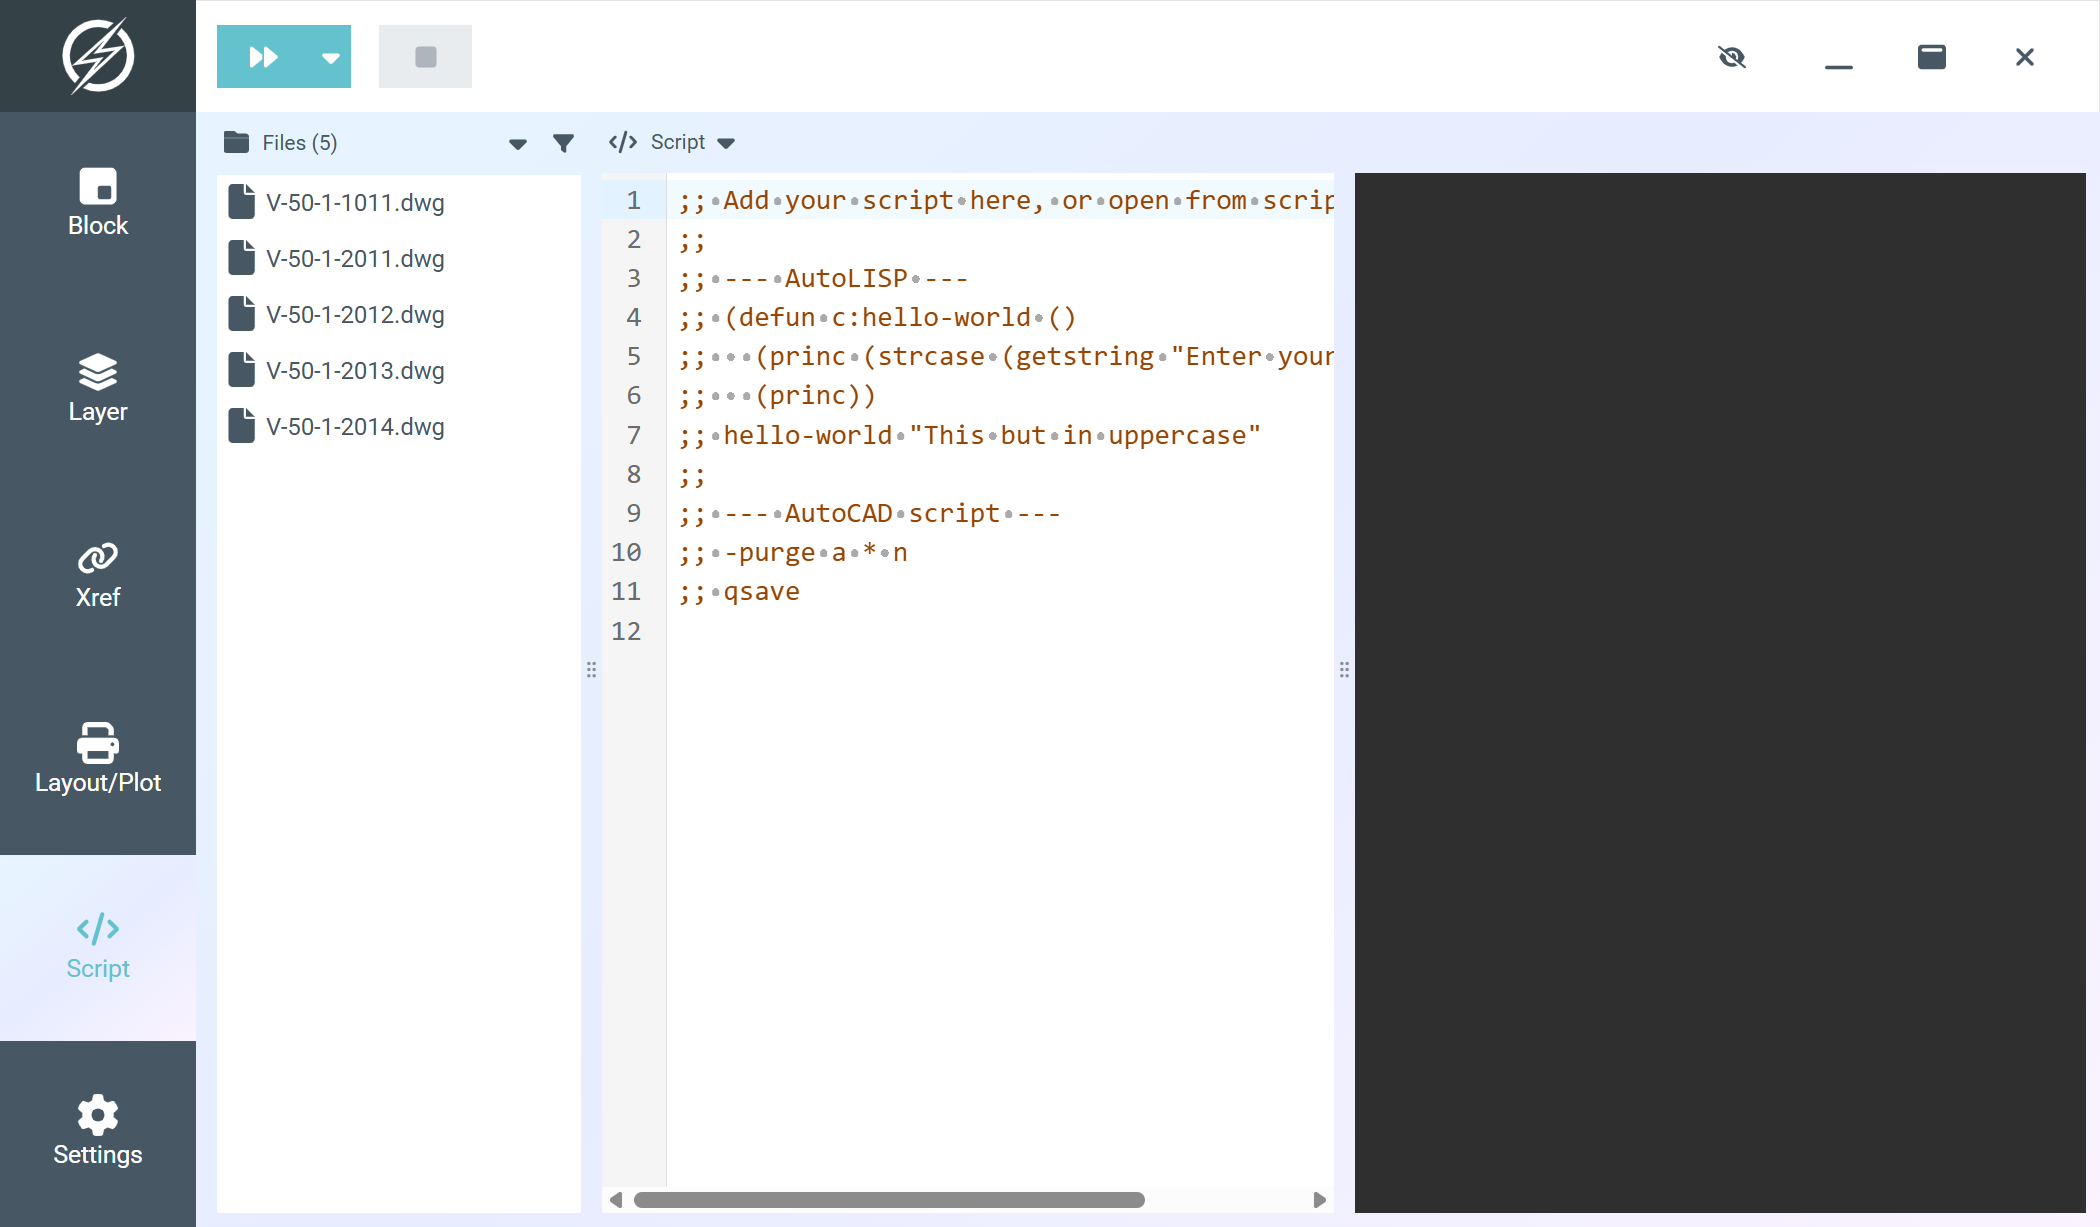Screen dimensions: 2100x1227
Task: Click the horizontal scrollbar thumb in editor
Action: click(x=889, y=1200)
